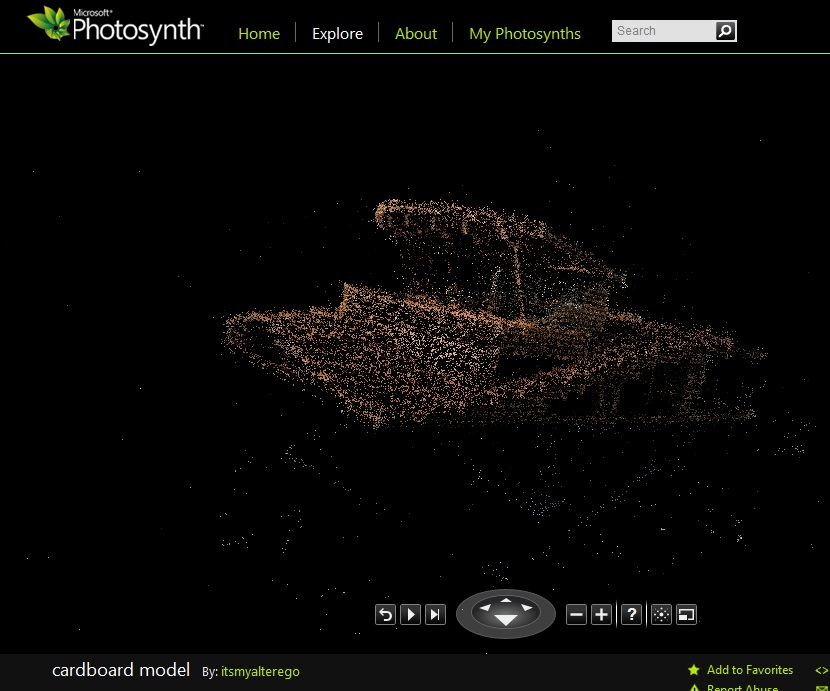The width and height of the screenshot is (830, 691).
Task: Click Add to Favorites link
Action: 750,670
